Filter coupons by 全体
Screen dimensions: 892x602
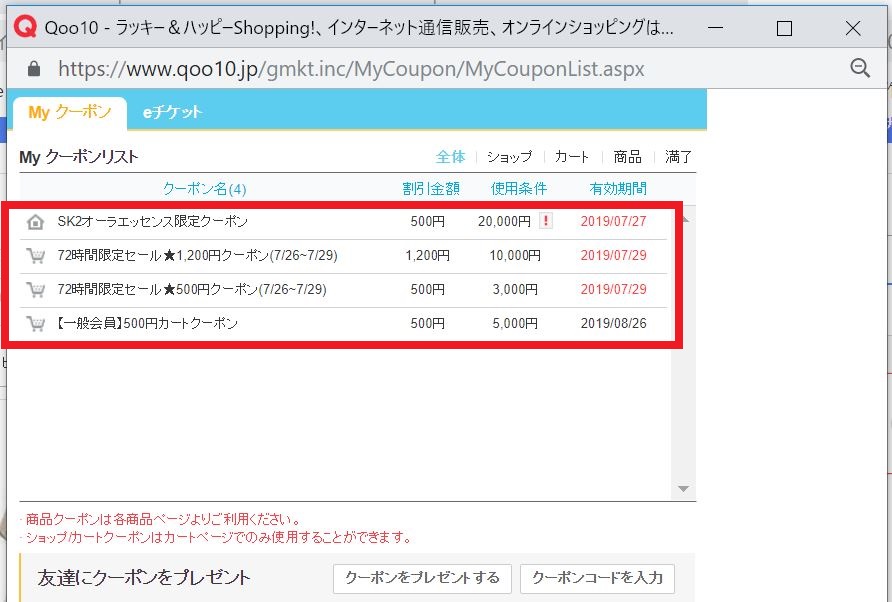(450, 157)
